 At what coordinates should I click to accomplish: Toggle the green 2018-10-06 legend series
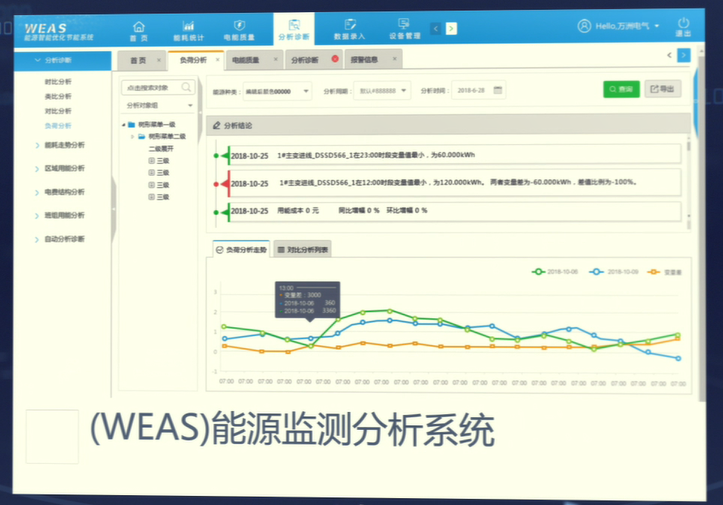pos(554,272)
